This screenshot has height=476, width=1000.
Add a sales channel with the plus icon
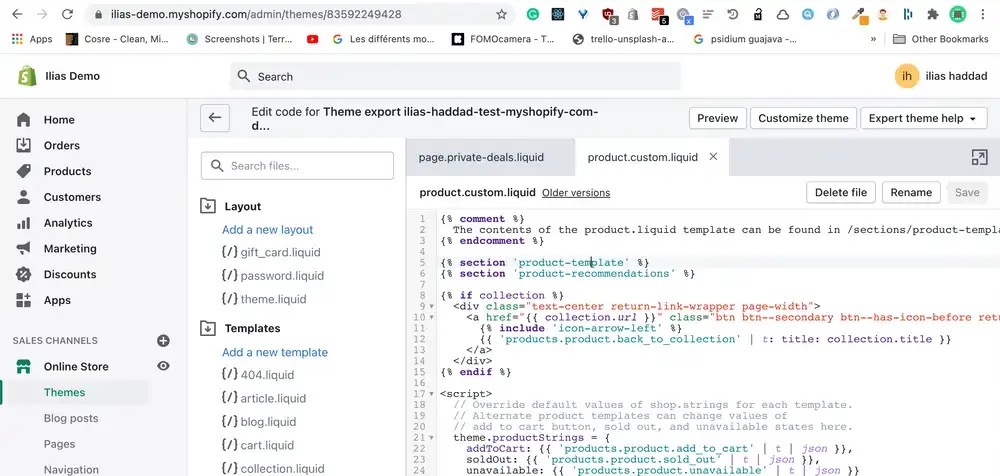(164, 341)
